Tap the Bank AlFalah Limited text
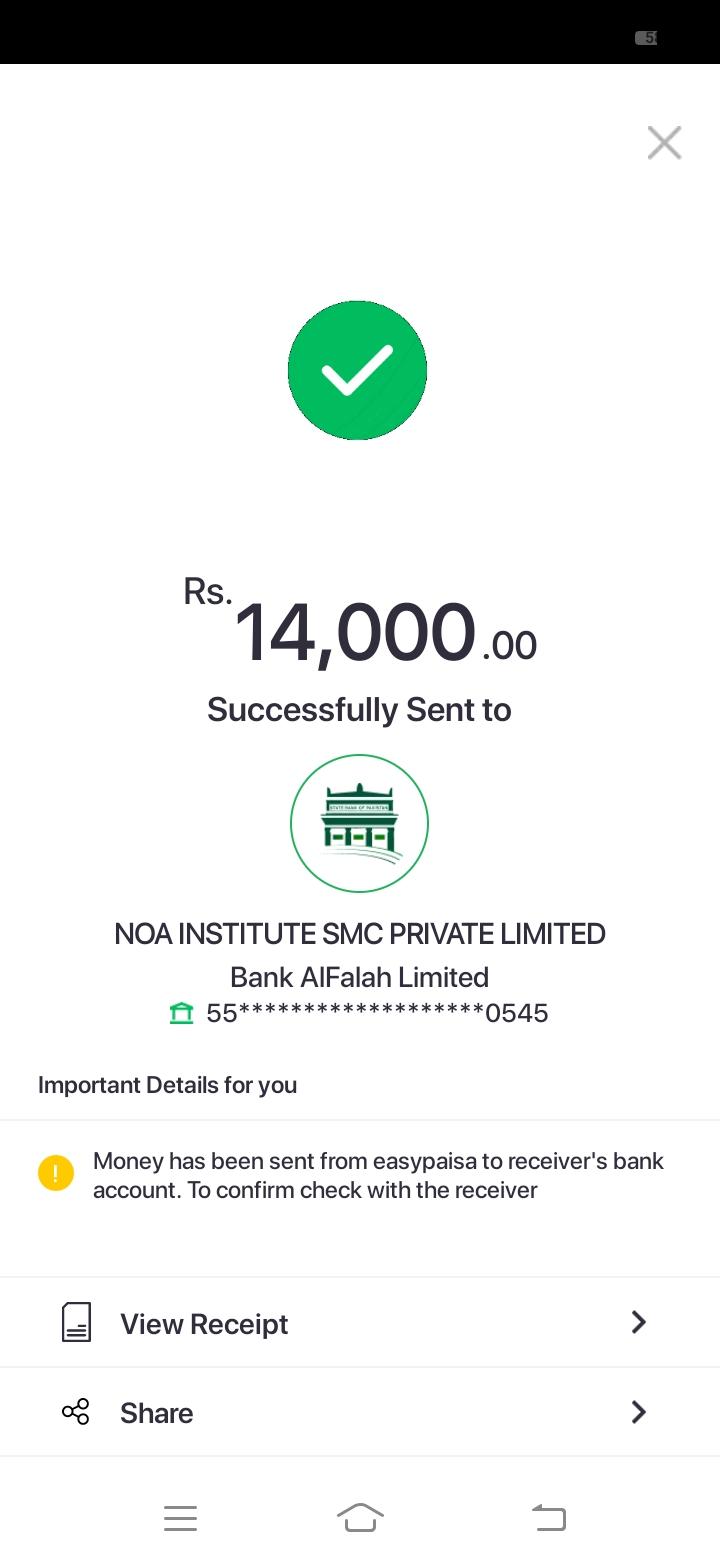 360,977
